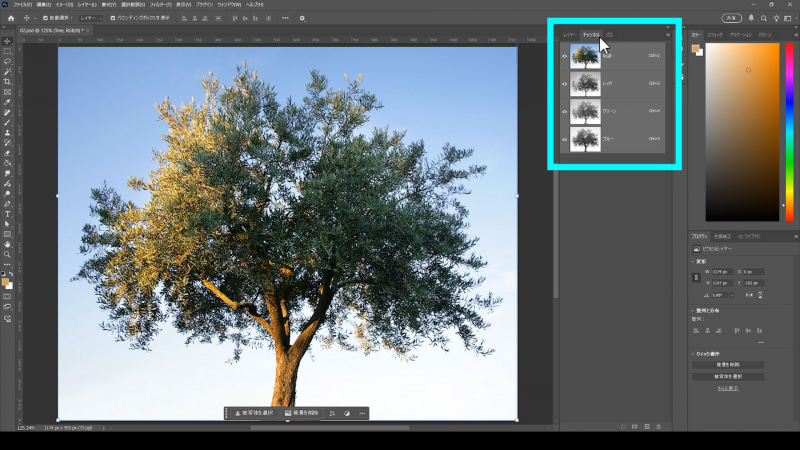Click the 共有 share button
This screenshot has width=800, height=450.
[x=732, y=18]
